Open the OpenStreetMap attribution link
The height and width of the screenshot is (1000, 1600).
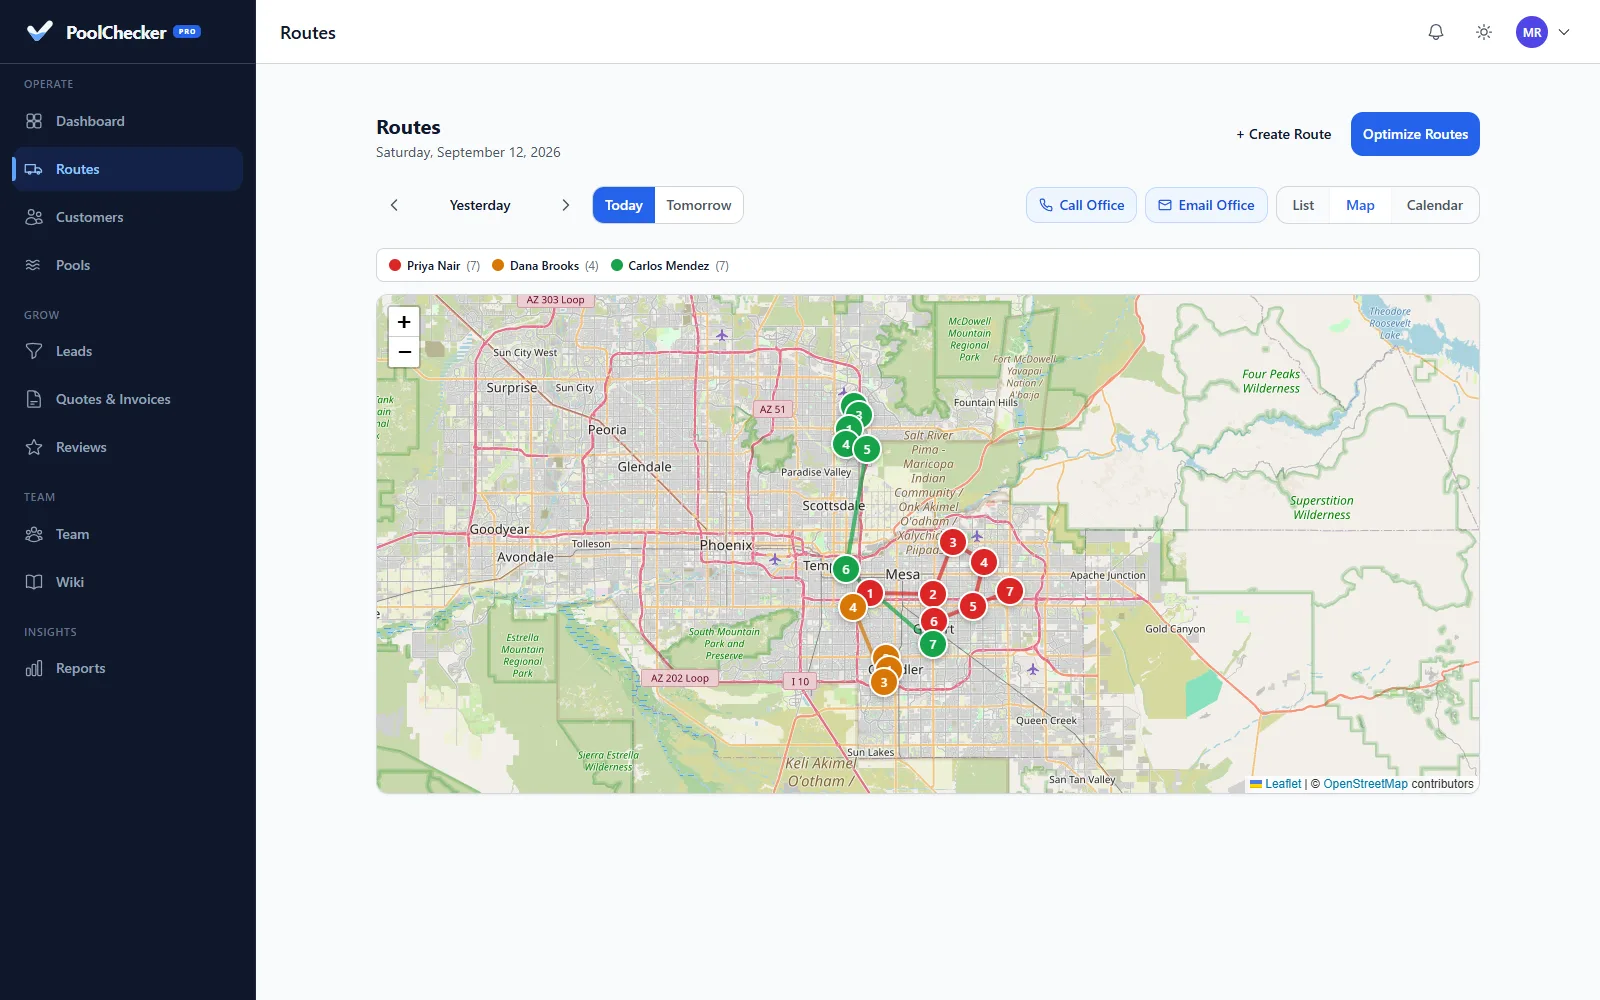click(1365, 784)
